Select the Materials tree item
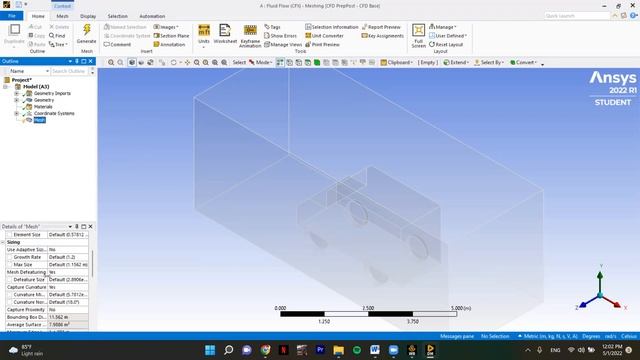 click(x=43, y=107)
